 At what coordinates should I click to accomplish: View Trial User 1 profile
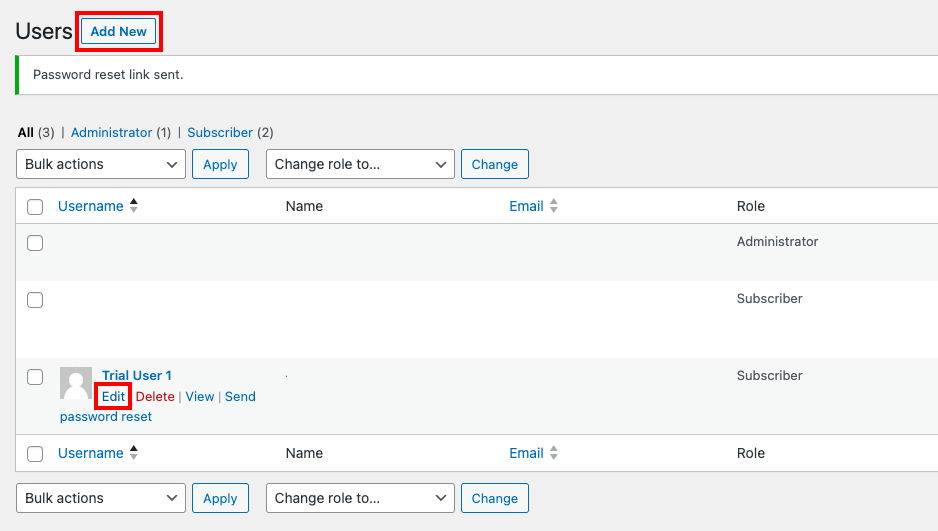point(200,396)
